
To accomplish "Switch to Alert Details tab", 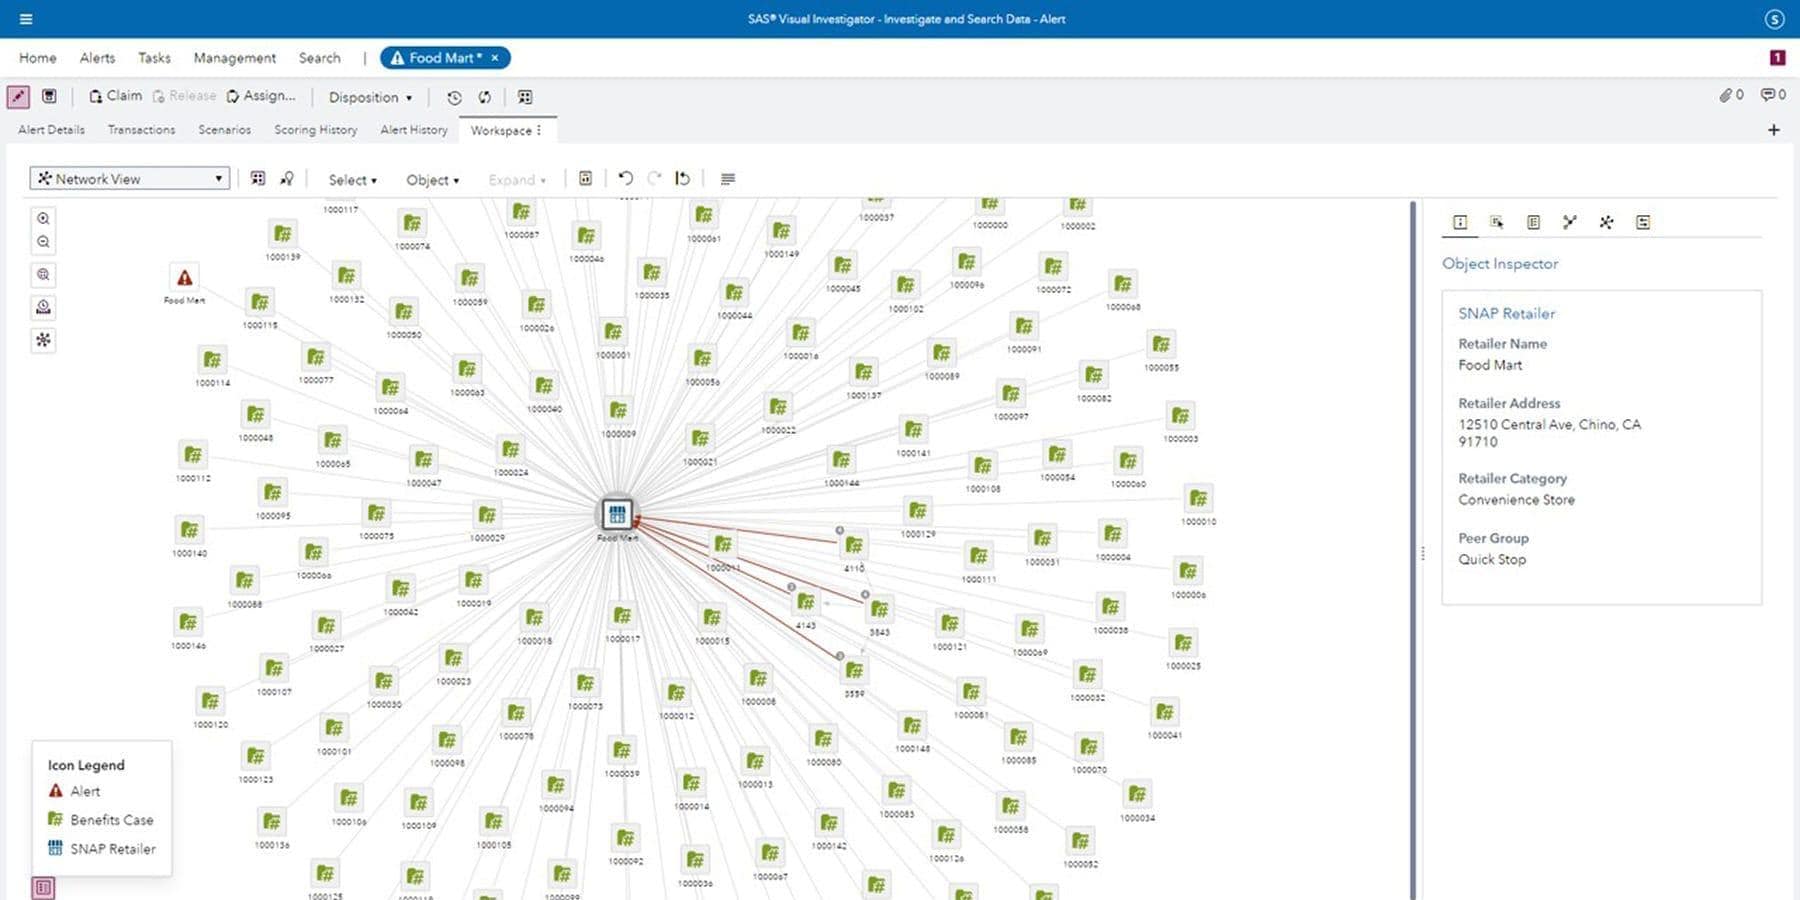I will click(51, 130).
